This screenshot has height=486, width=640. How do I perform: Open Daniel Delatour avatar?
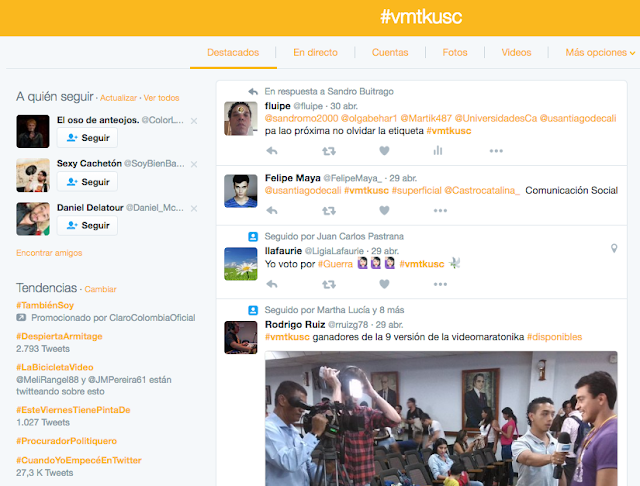click(x=33, y=219)
